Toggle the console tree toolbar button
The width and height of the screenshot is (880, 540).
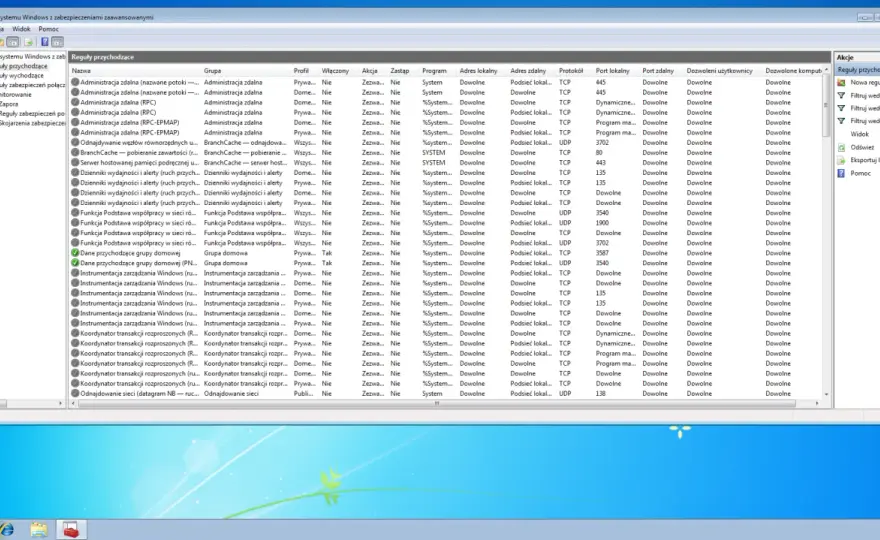click(13, 42)
